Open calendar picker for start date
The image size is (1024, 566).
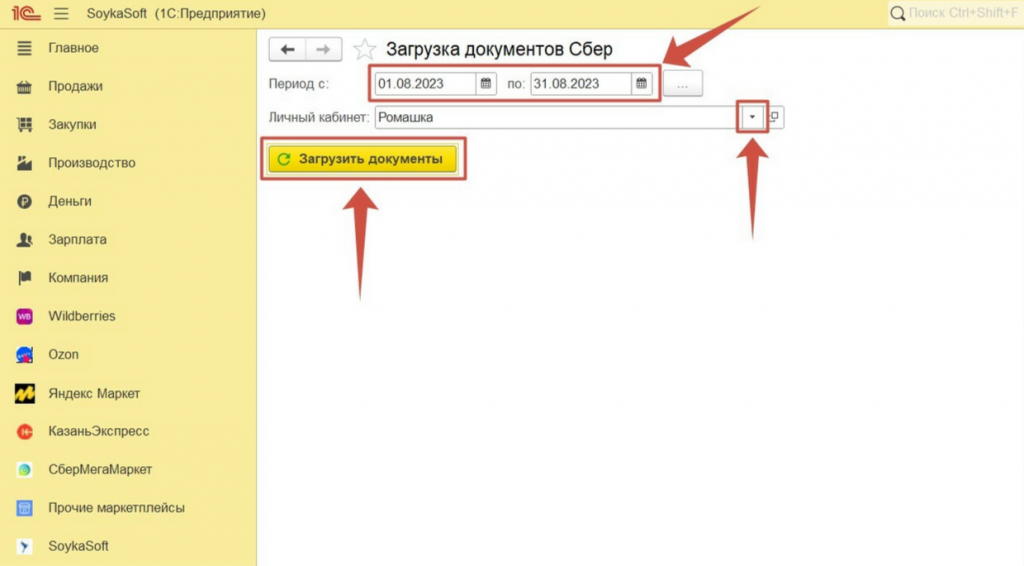tap(486, 84)
